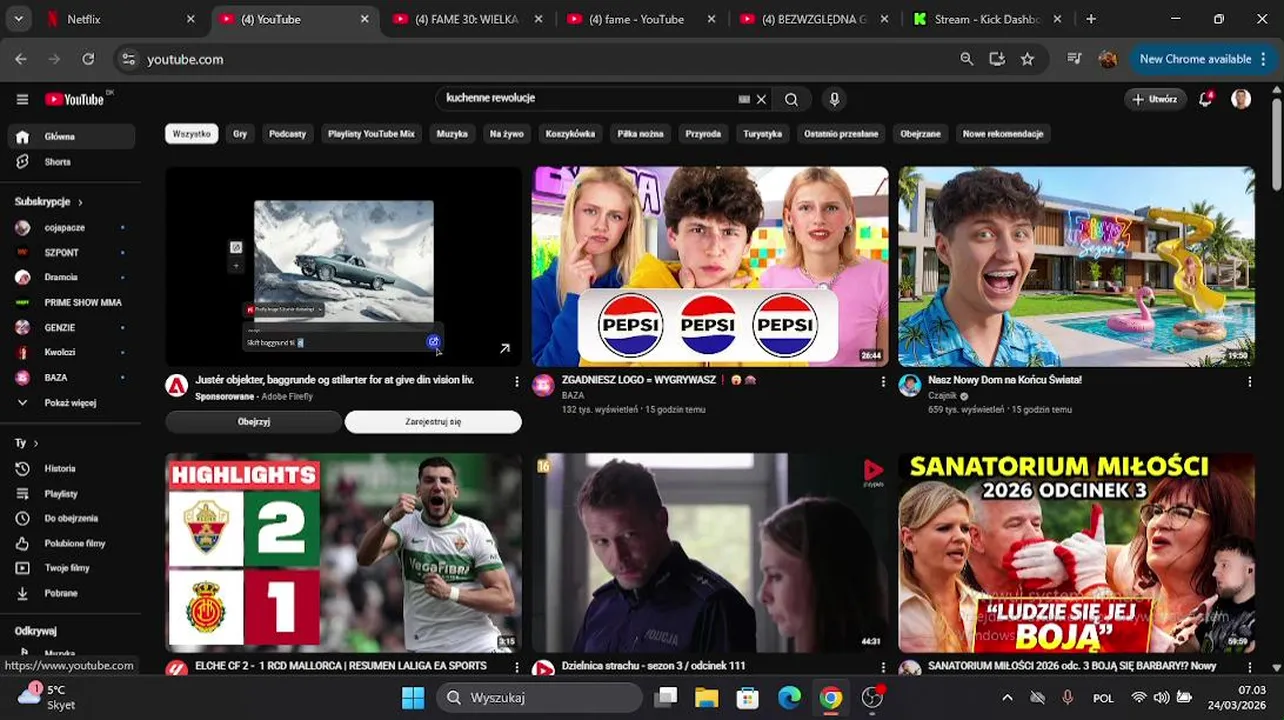Viewport: 1284px width, 720px height.
Task: Open File Explorer from the taskbar
Action: click(706, 697)
